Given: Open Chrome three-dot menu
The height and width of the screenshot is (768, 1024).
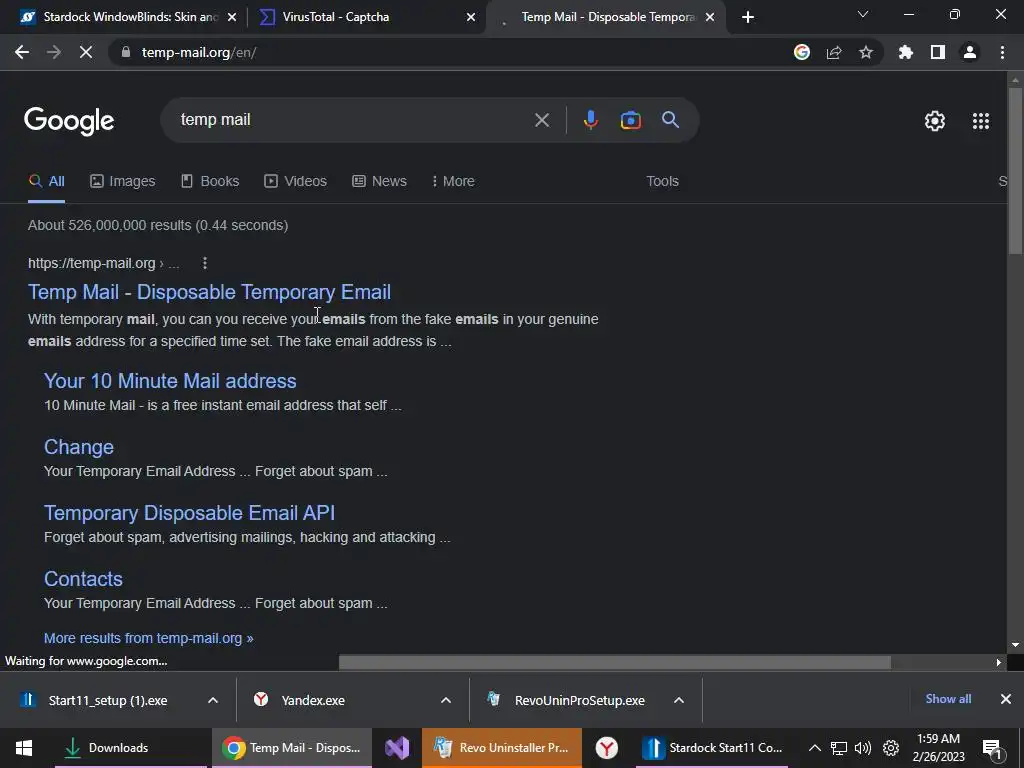Looking at the screenshot, I should [1002, 52].
